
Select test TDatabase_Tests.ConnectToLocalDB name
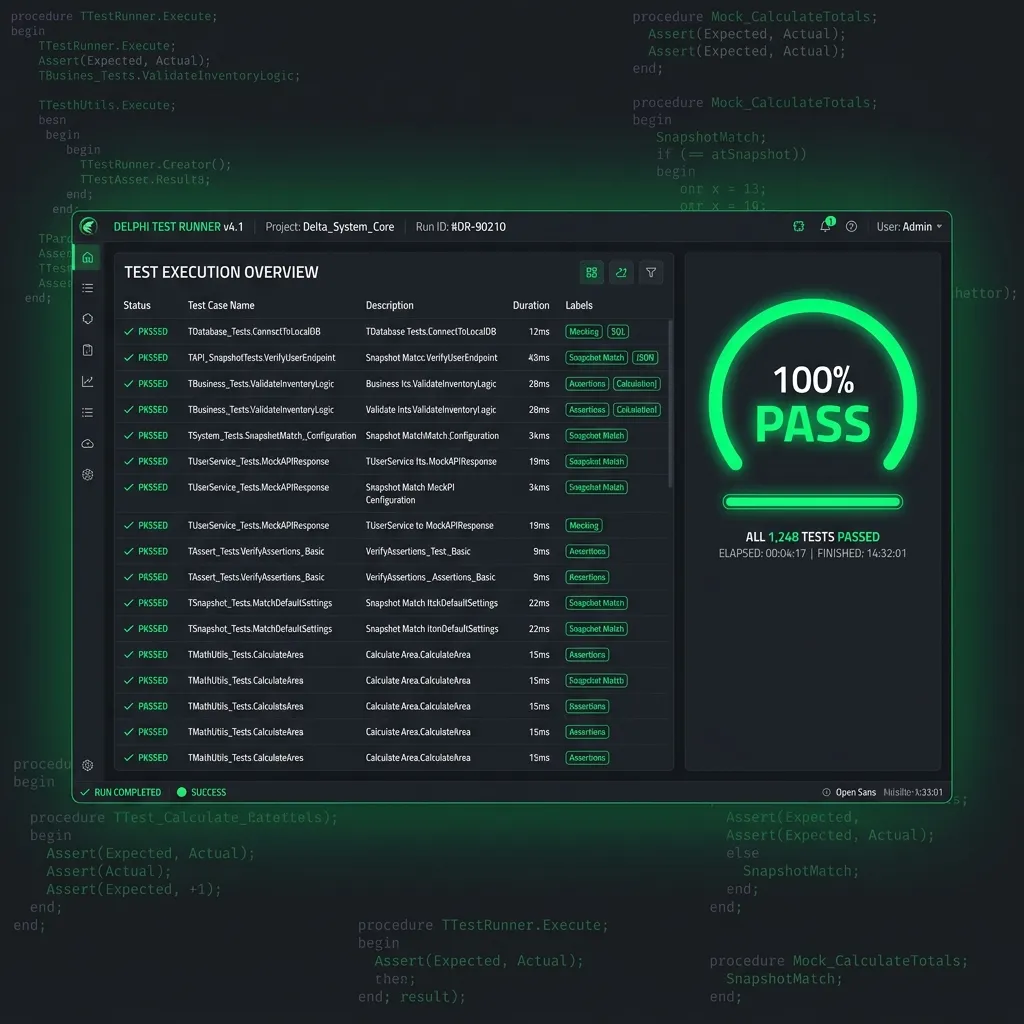pyautogui.click(x=254, y=332)
